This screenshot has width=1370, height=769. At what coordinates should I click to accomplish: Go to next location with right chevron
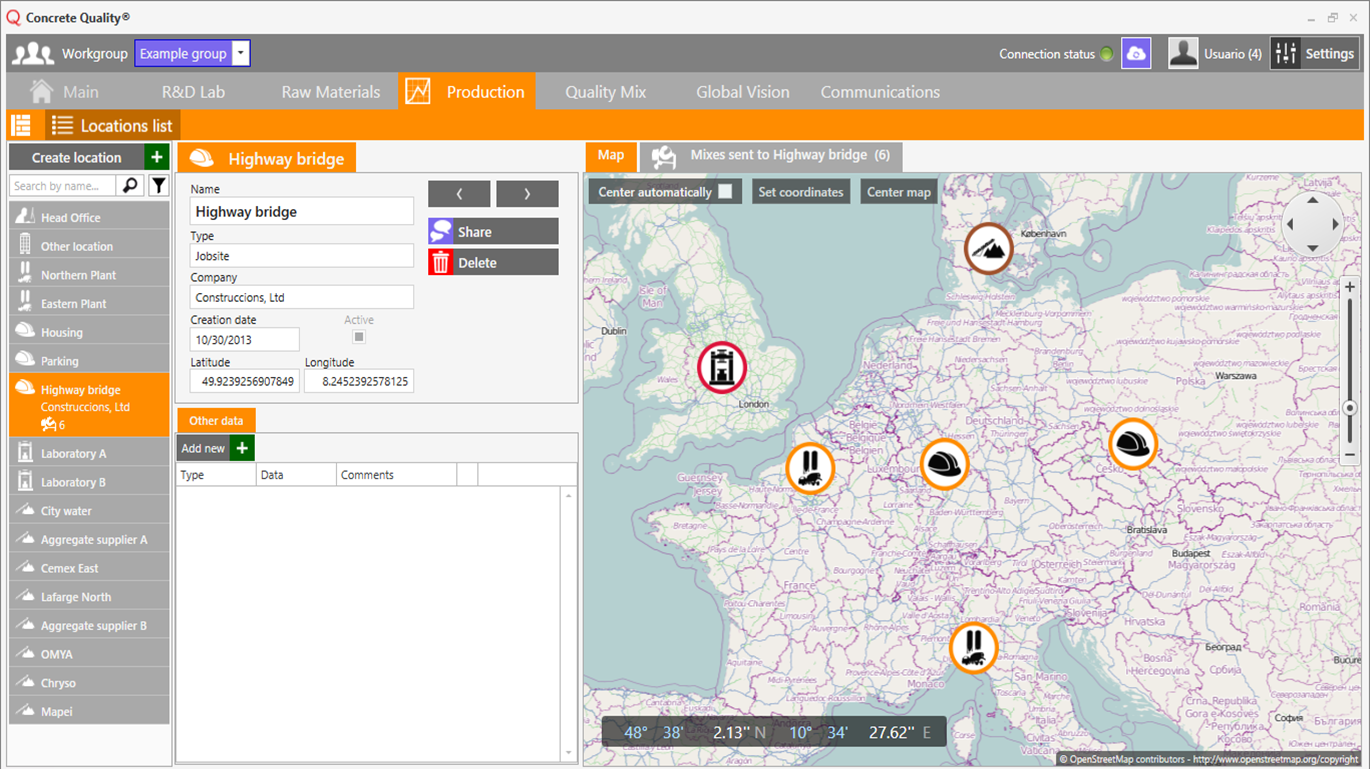point(527,194)
